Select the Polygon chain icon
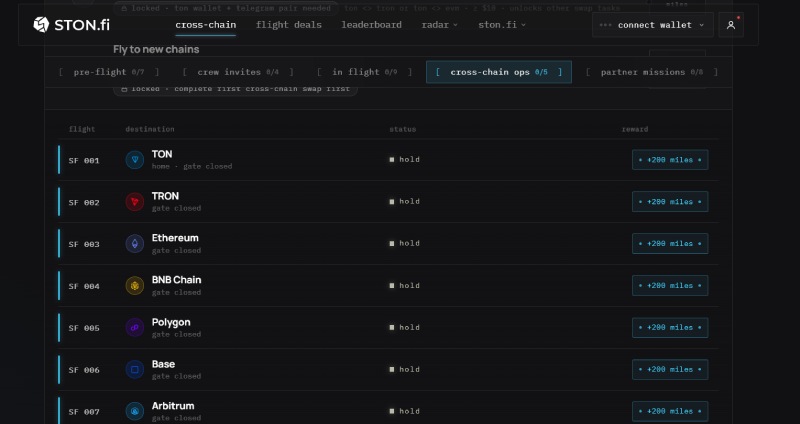Viewport: 800px width, 424px height. (135, 328)
